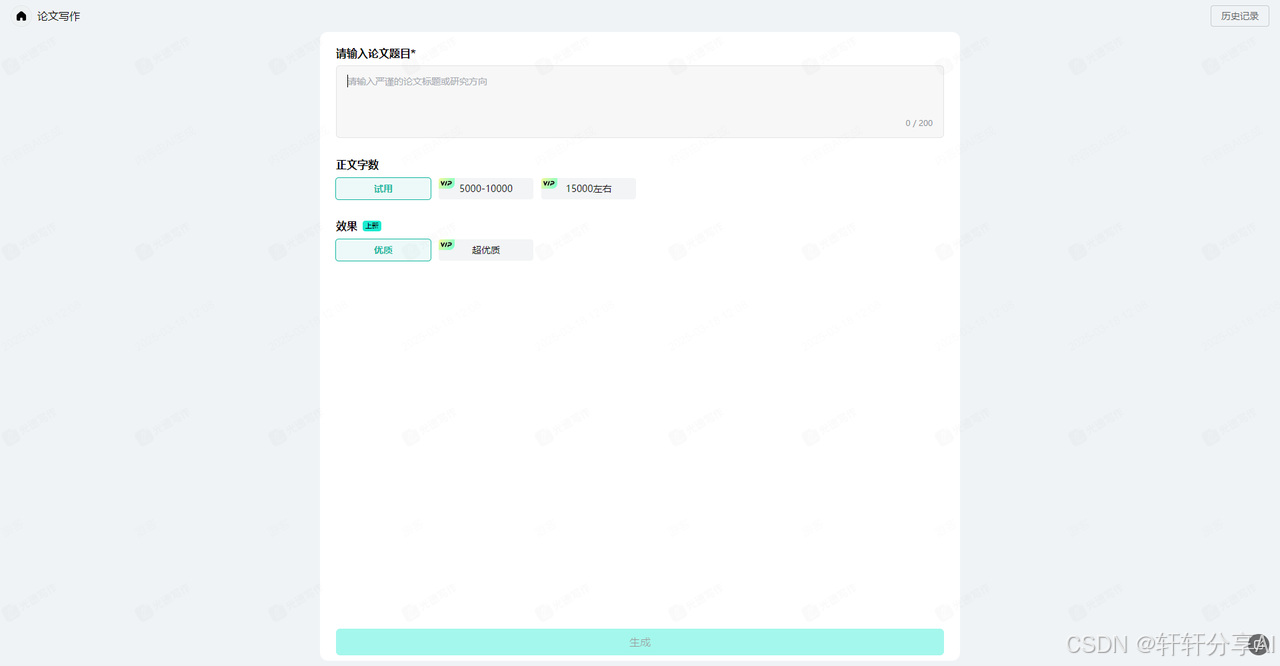Image resolution: width=1280 pixels, height=666 pixels.
Task: Select the 5000-10000 word count option
Action: [486, 189]
